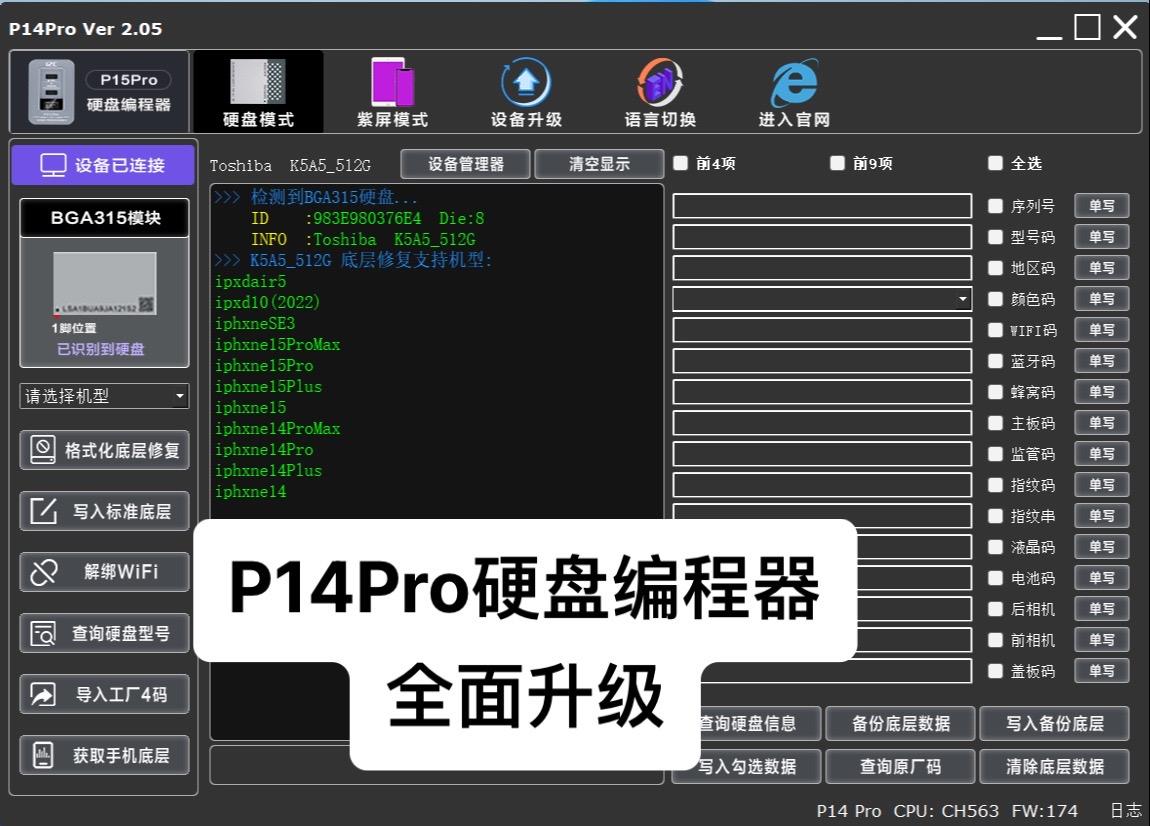Image resolution: width=1150 pixels, height=826 pixels.
Task: Click the 地区码 input field
Action: click(822, 268)
